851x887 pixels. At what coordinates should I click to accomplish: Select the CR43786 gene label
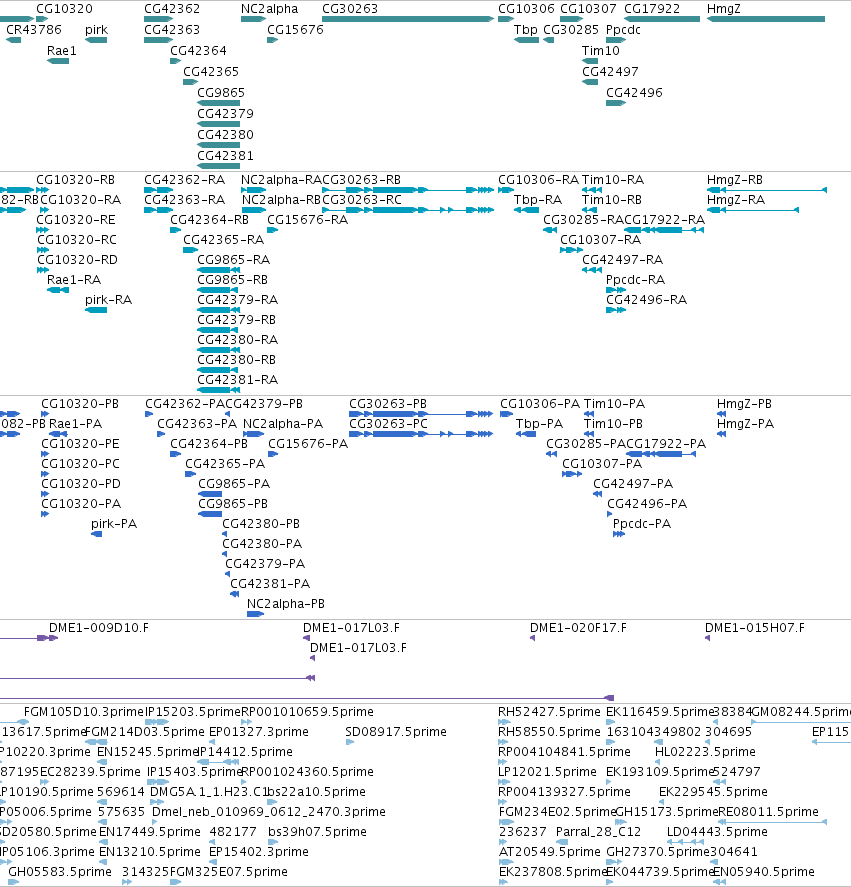[34, 29]
